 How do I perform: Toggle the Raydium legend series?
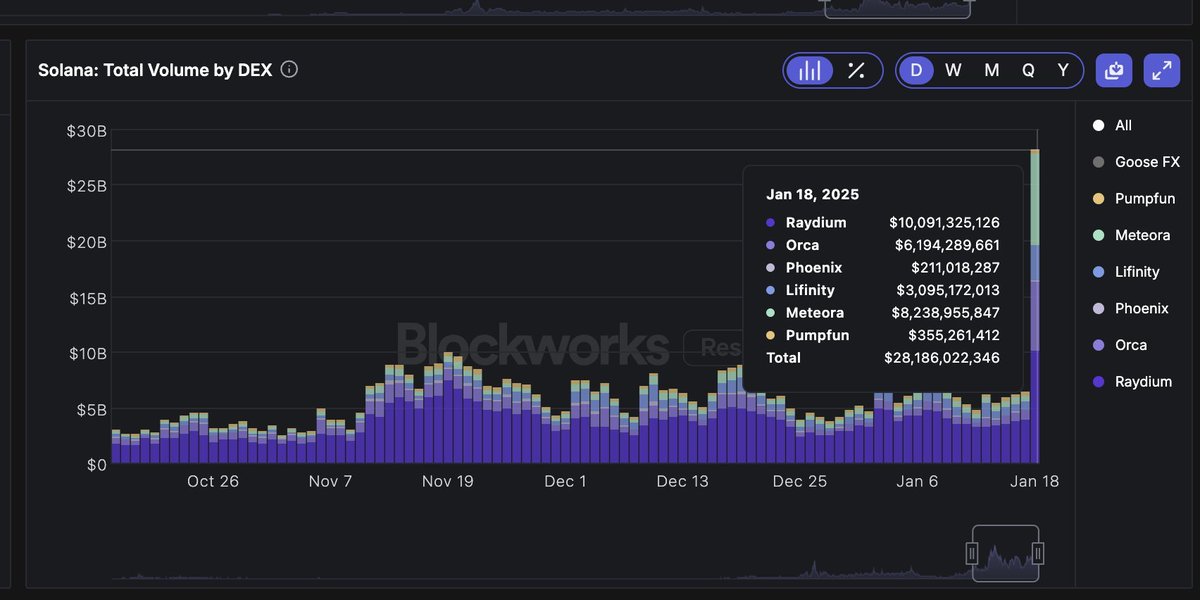(x=1132, y=381)
